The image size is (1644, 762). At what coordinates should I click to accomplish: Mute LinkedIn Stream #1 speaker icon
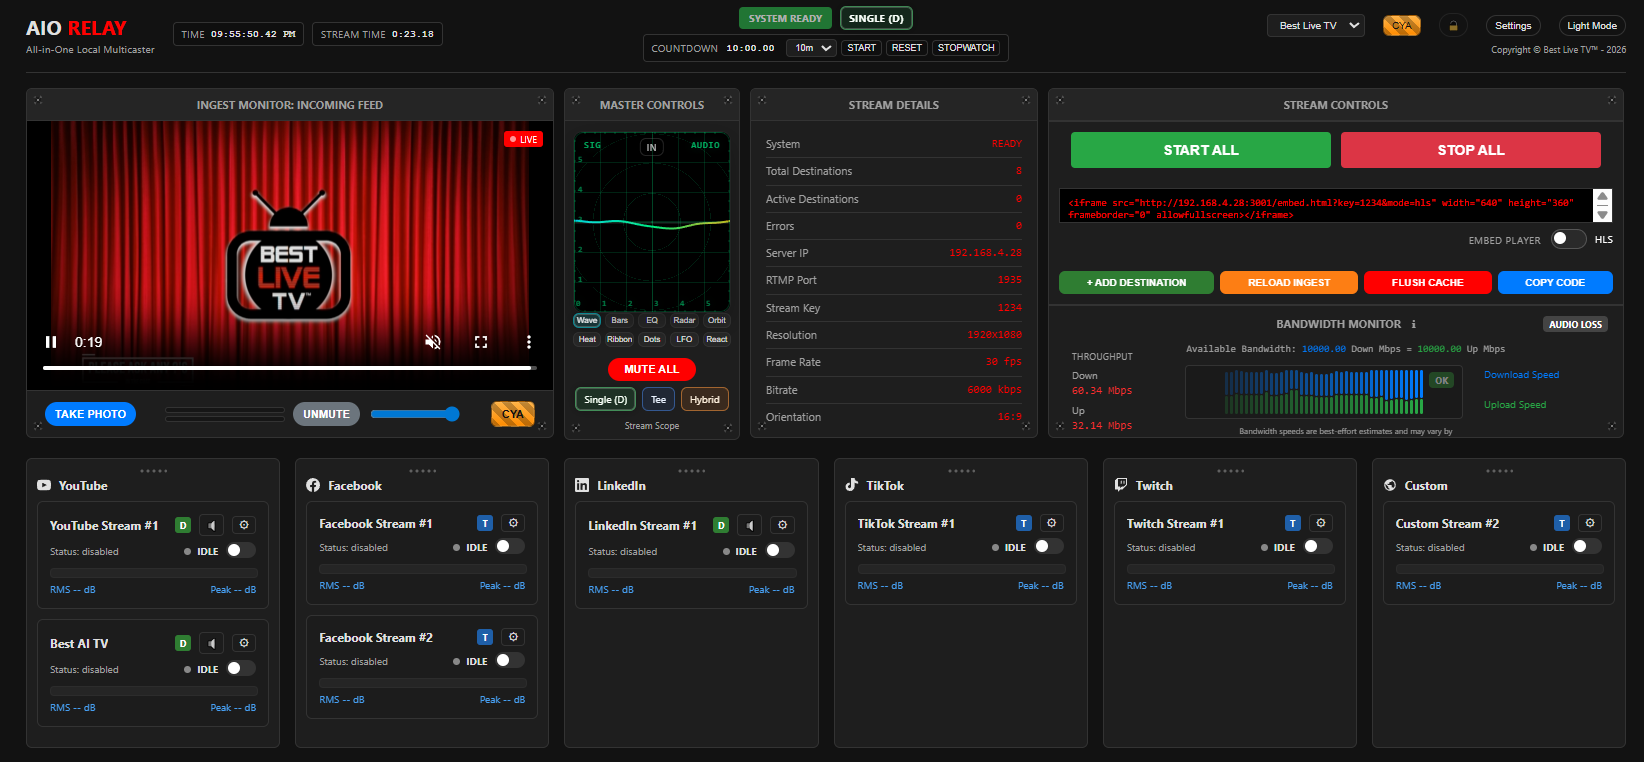[749, 525]
